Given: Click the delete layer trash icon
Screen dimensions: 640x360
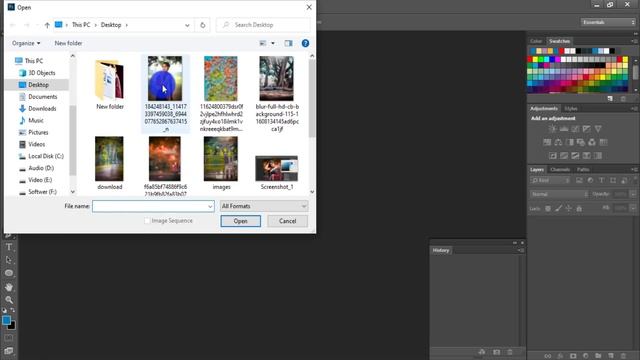Looking at the screenshot, I should 623,356.
